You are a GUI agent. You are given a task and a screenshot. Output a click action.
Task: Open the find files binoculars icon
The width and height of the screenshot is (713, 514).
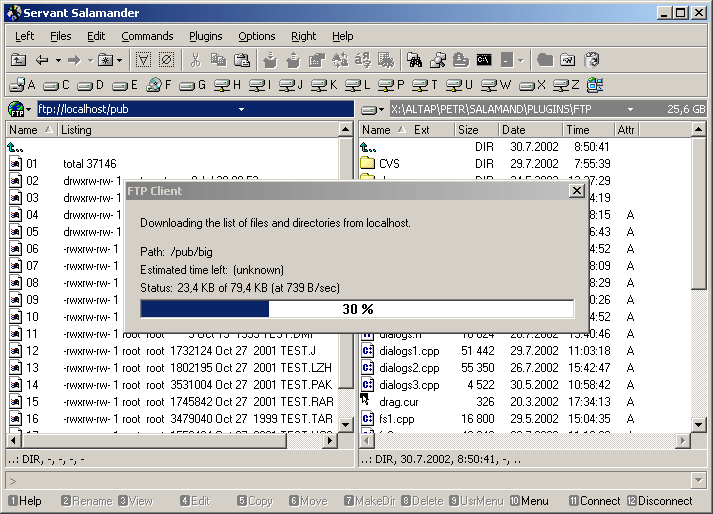tap(414, 60)
